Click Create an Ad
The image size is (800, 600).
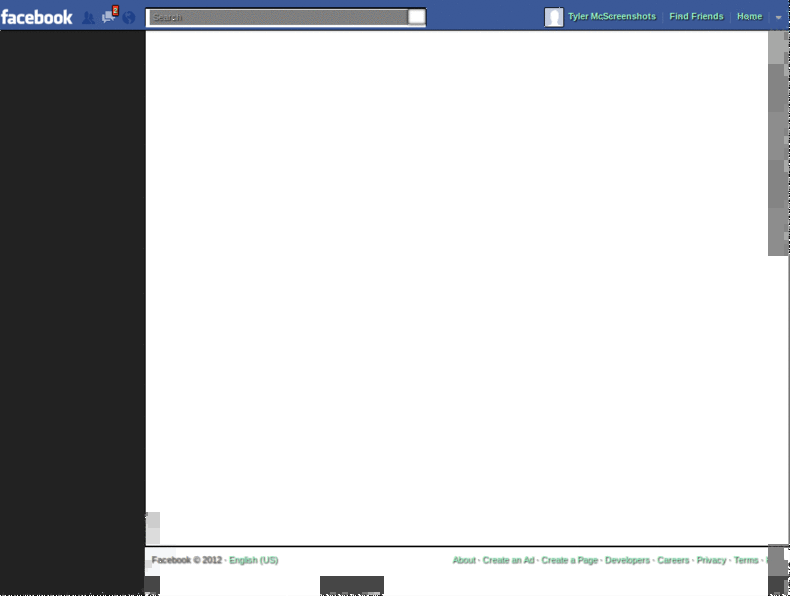(x=509, y=561)
